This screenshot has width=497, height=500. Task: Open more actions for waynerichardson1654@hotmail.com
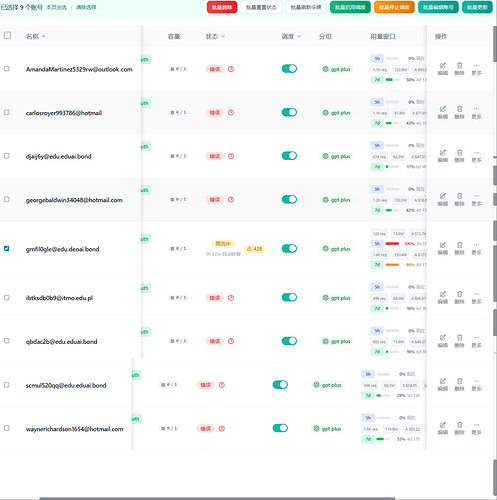pos(476,428)
